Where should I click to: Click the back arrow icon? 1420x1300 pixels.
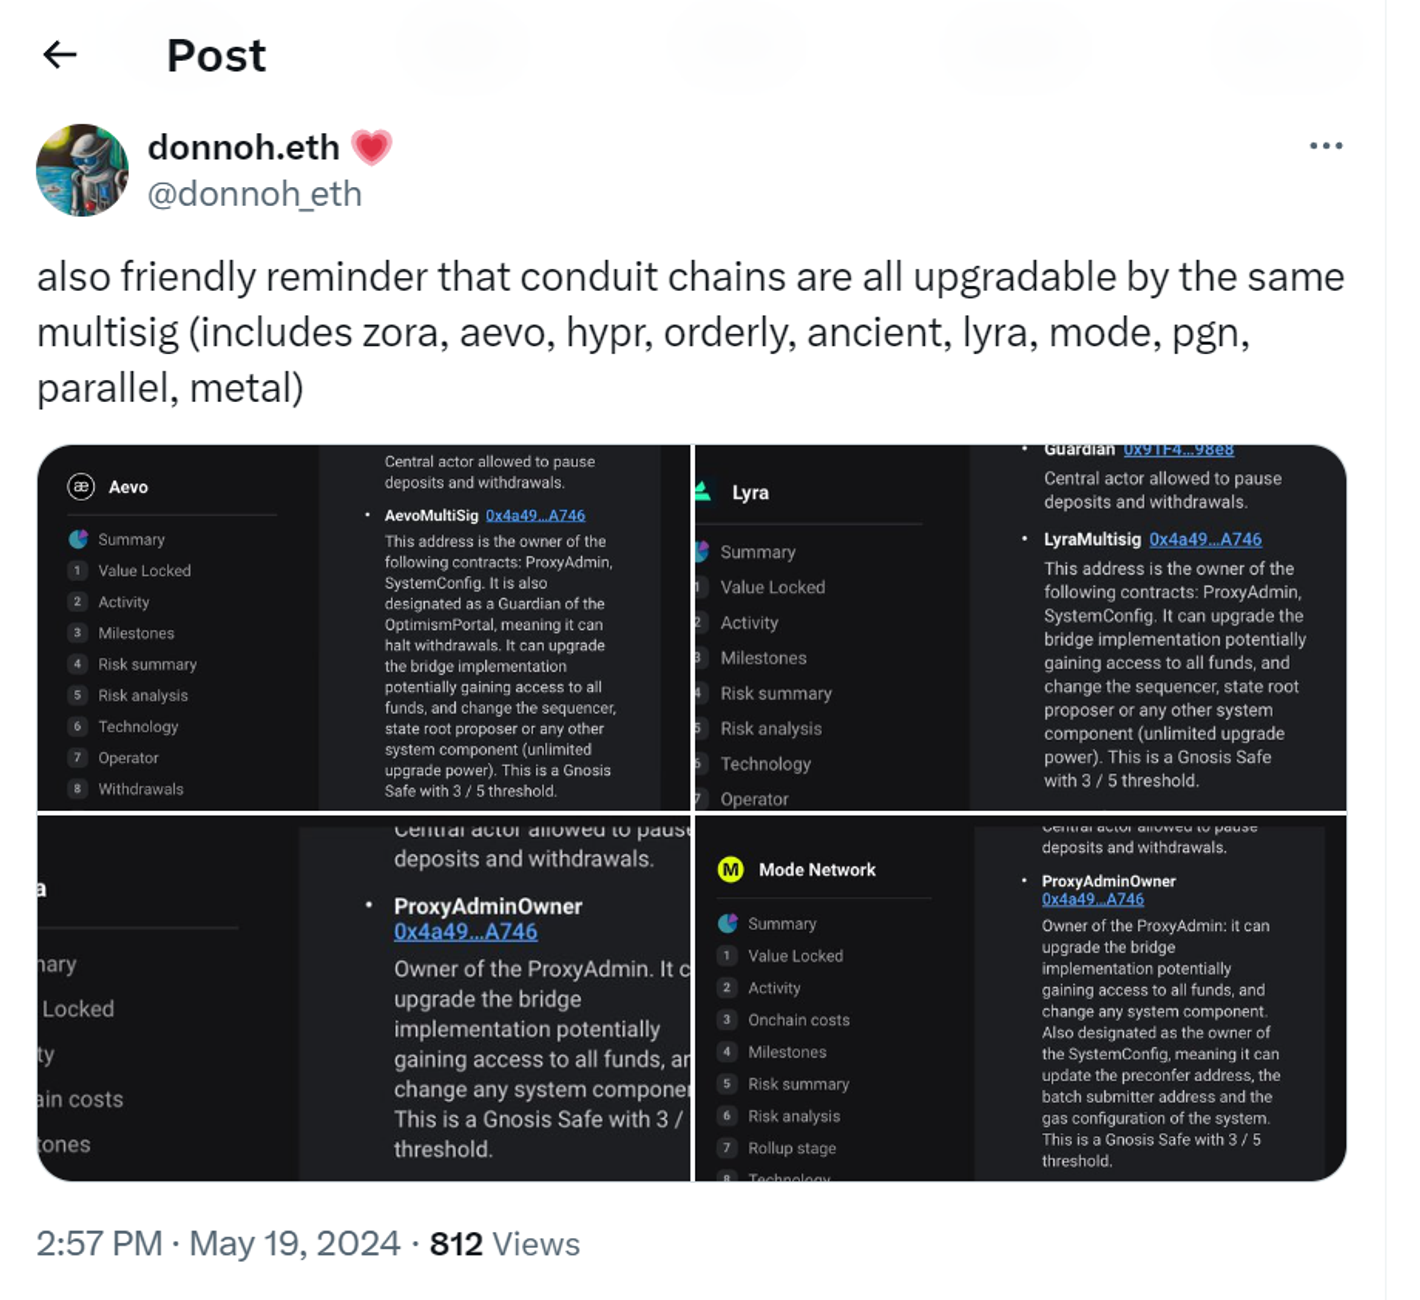click(x=60, y=55)
